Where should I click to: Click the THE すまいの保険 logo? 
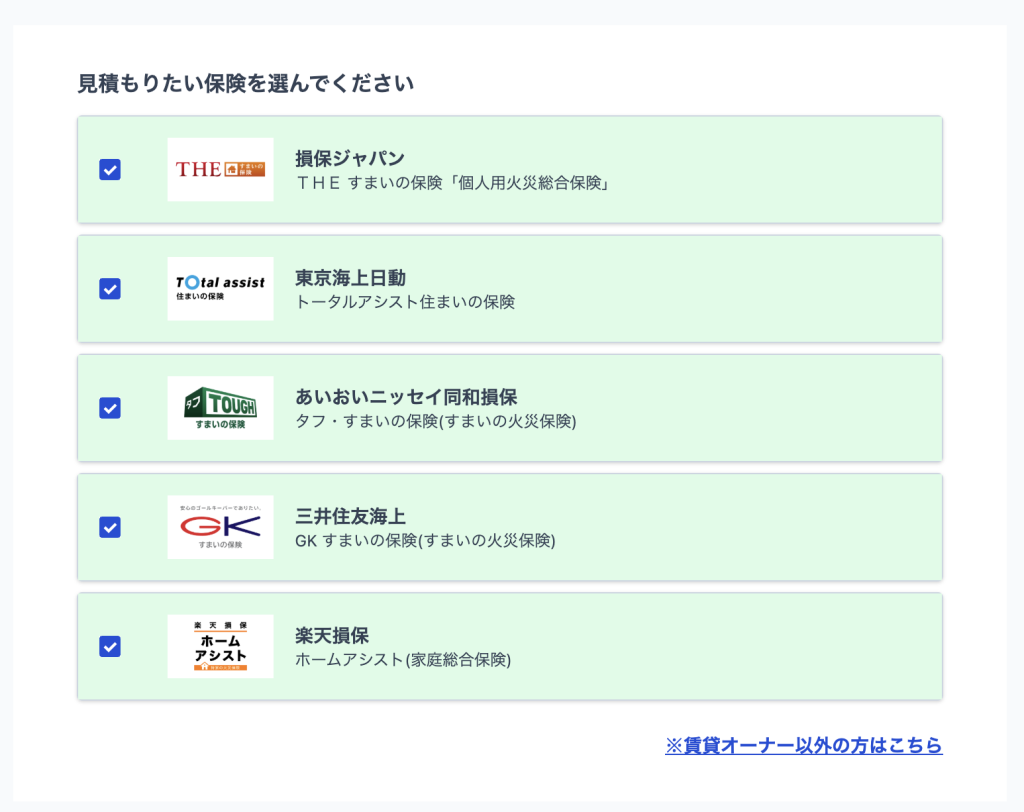[x=220, y=170]
